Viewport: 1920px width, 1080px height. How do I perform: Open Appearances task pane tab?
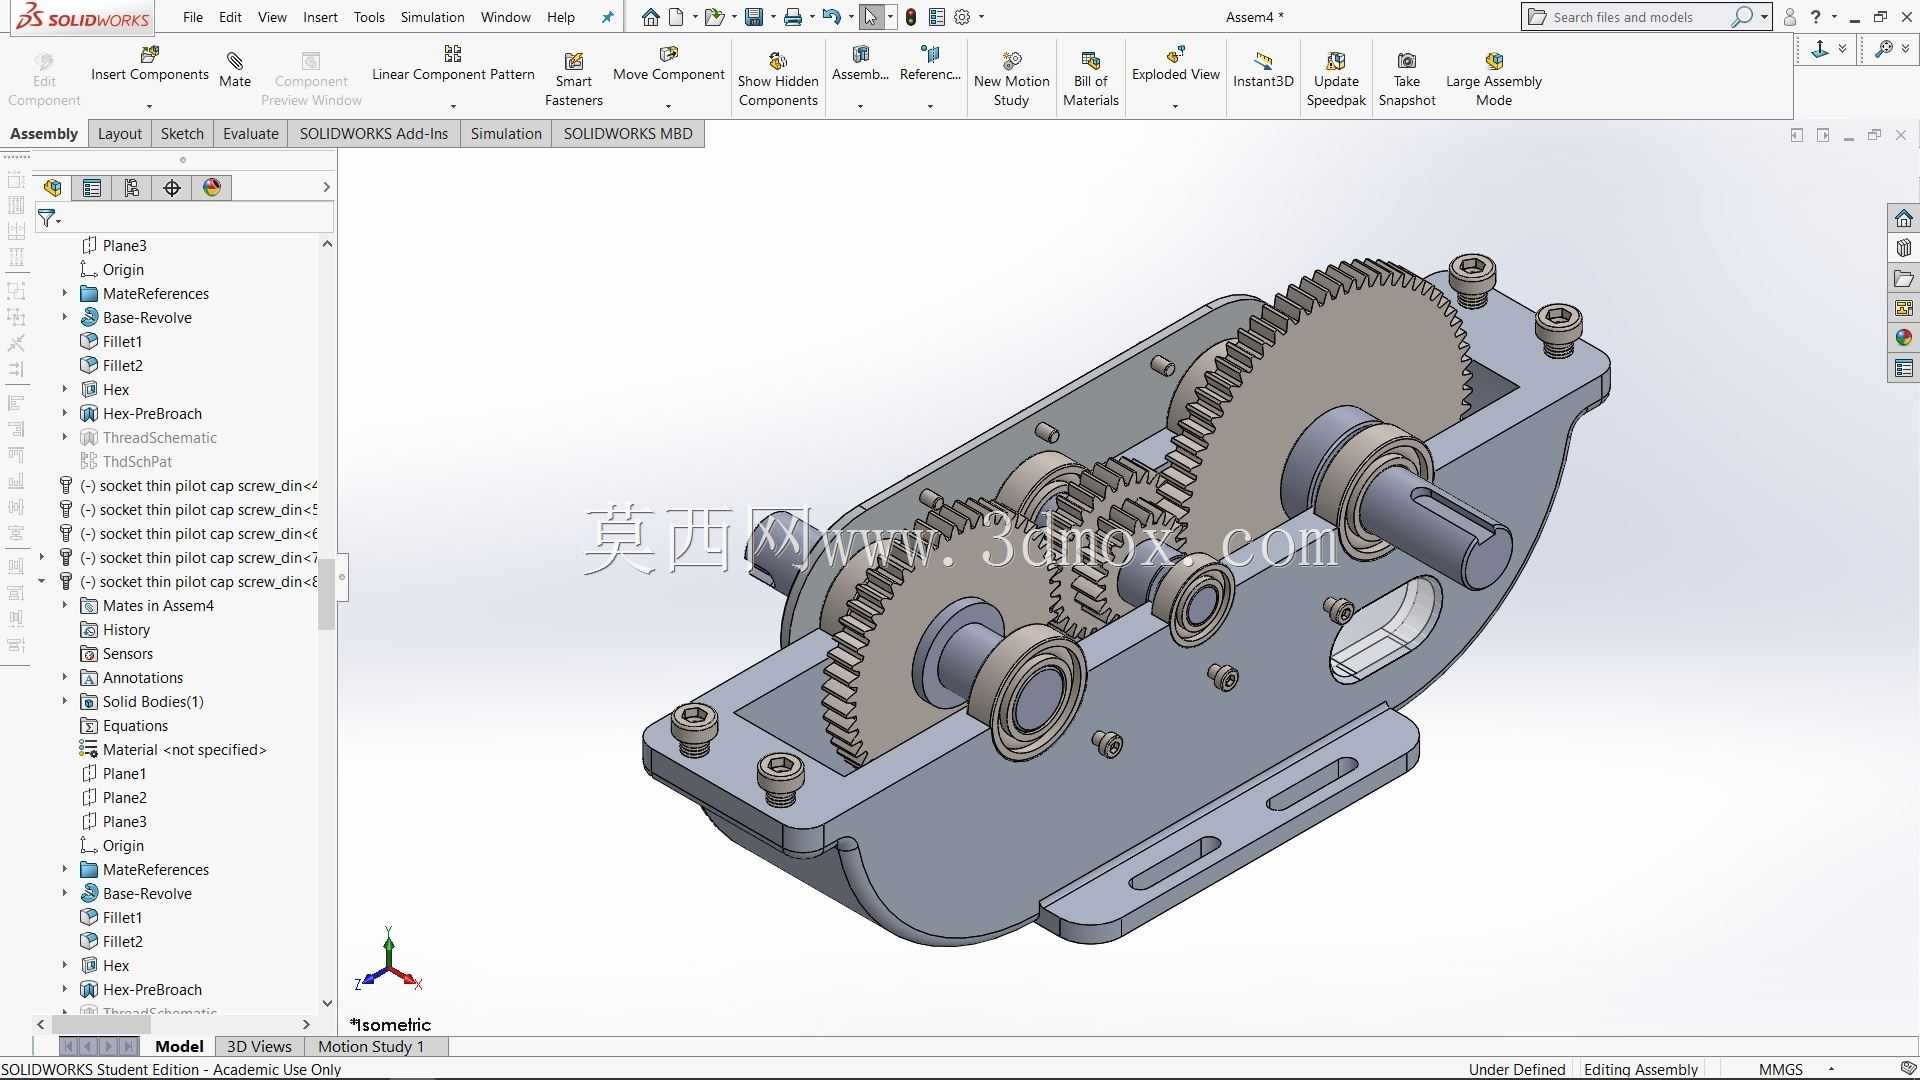(x=1903, y=338)
